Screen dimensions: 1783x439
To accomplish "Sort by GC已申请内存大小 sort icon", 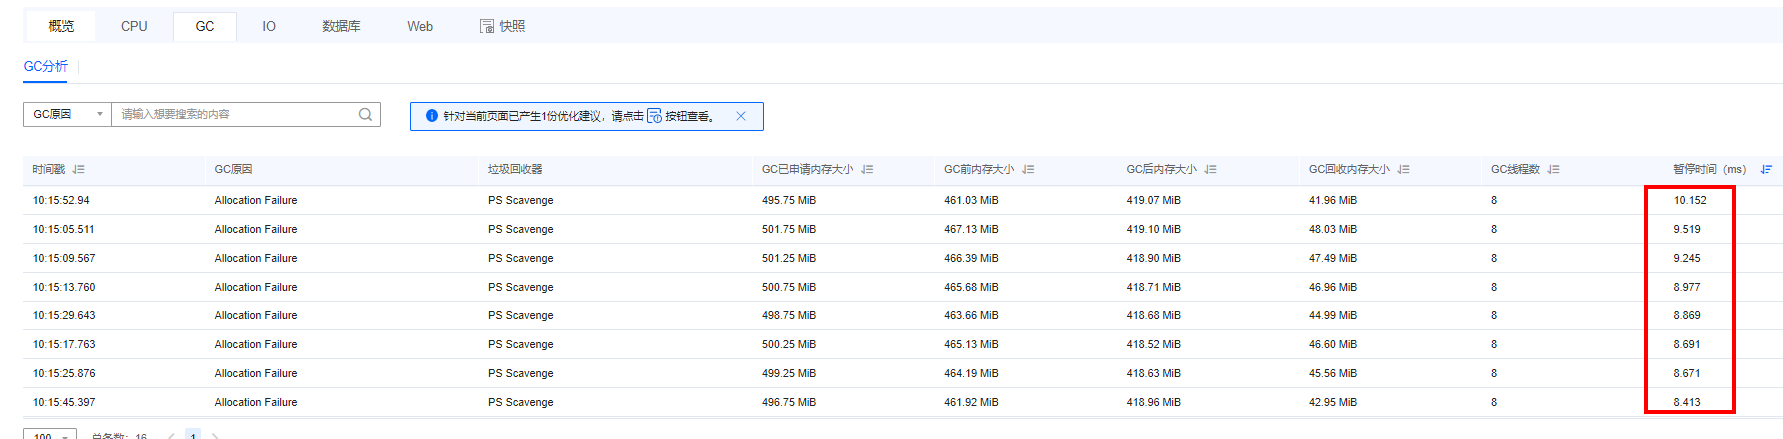I will (x=868, y=170).
